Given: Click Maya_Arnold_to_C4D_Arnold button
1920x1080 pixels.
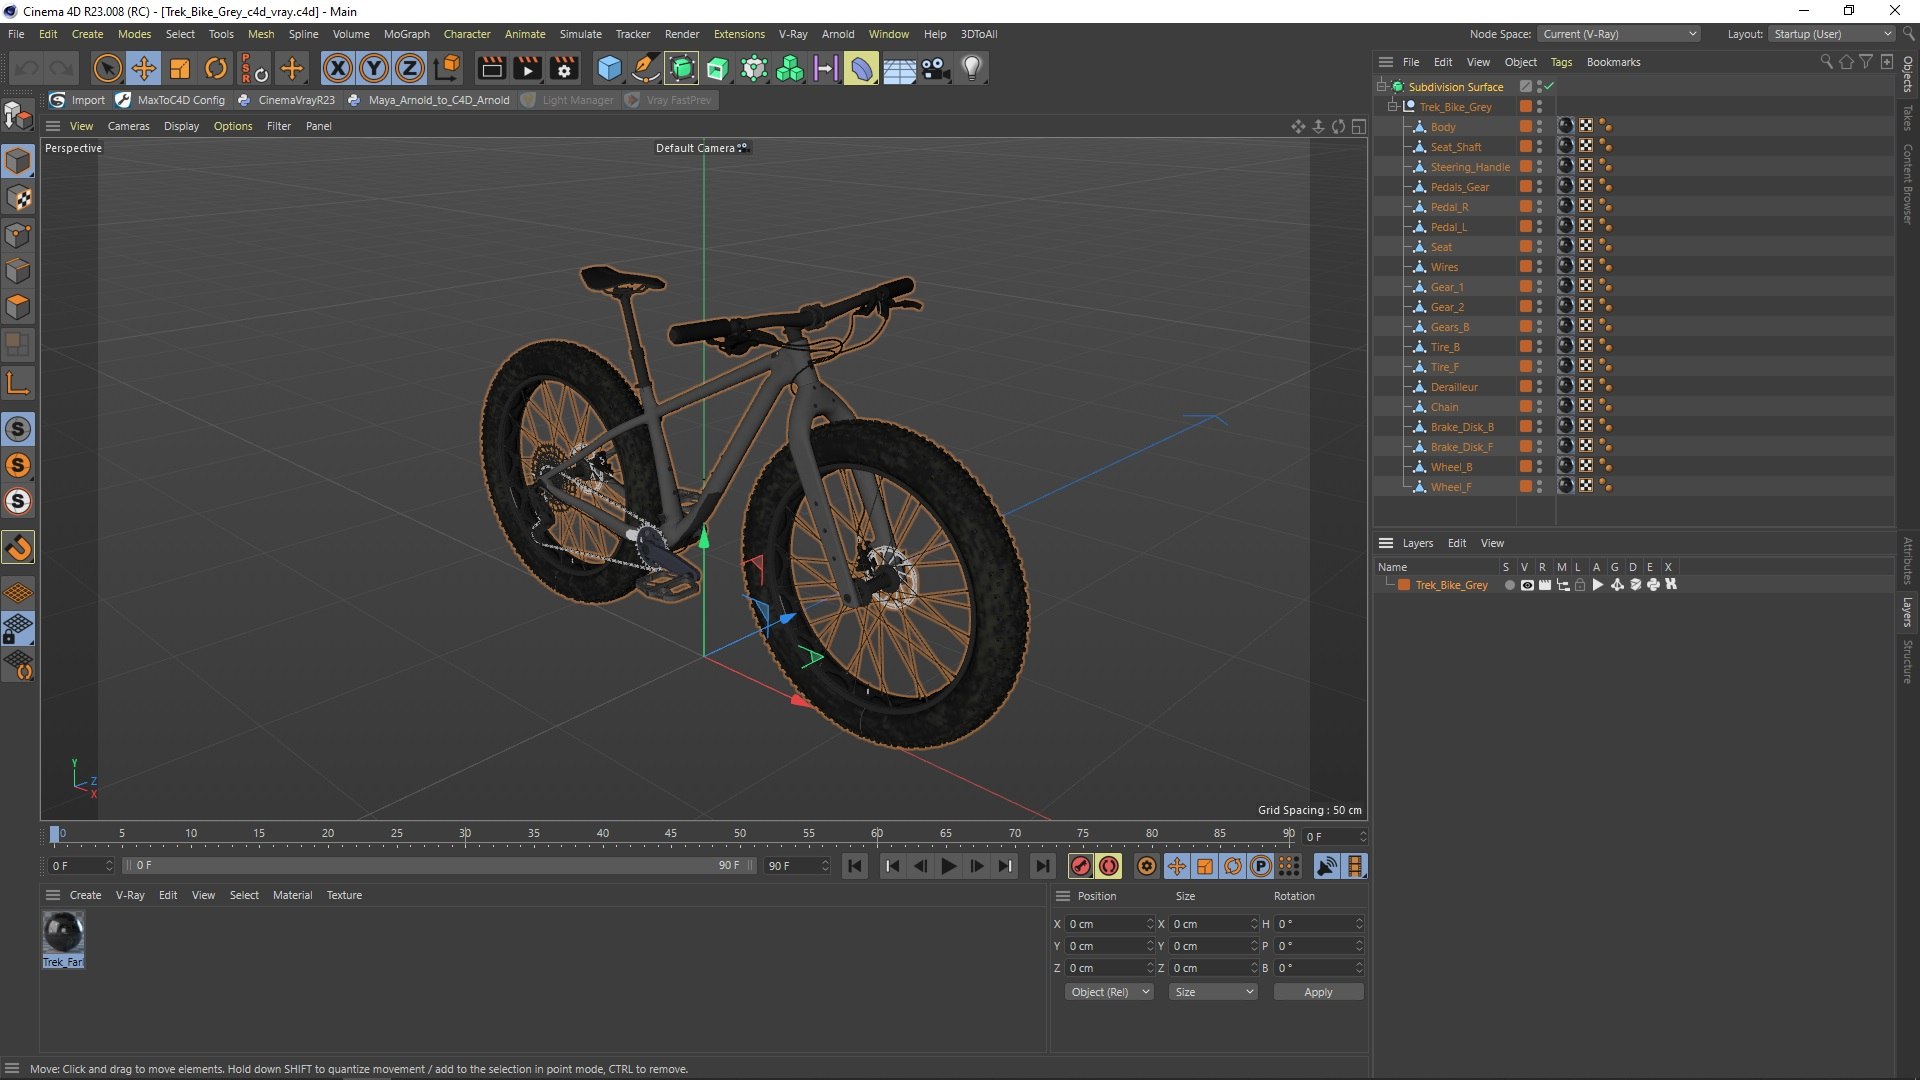Looking at the screenshot, I should coord(428,100).
